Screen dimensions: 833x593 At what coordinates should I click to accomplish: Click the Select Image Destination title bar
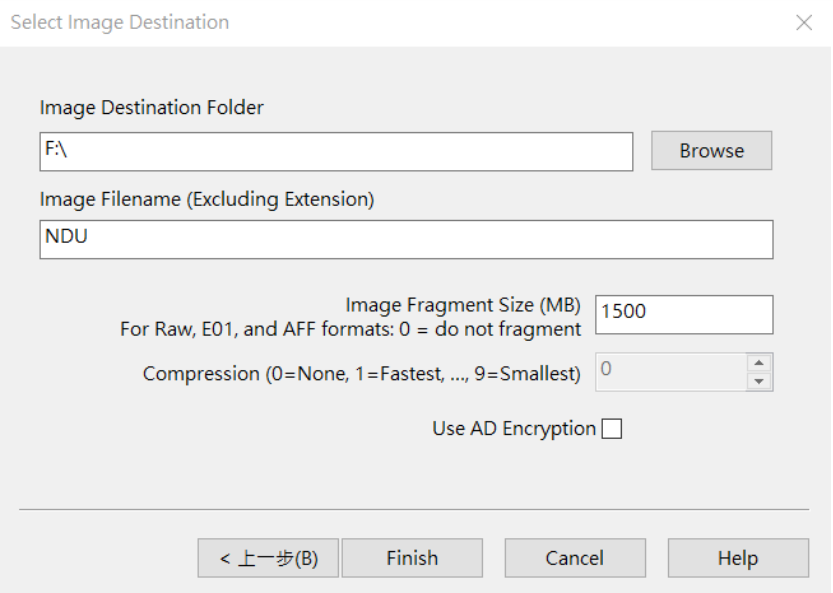[x=300, y=22]
